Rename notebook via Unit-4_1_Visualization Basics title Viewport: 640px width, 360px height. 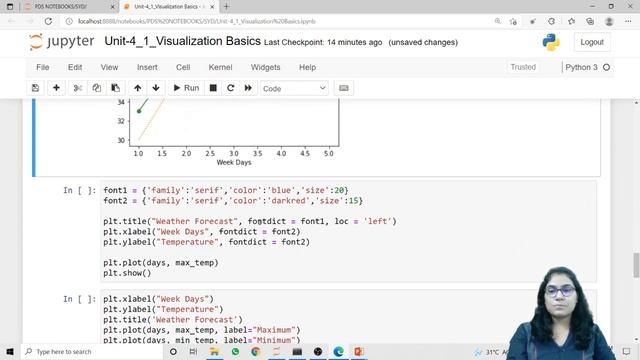[x=182, y=41]
